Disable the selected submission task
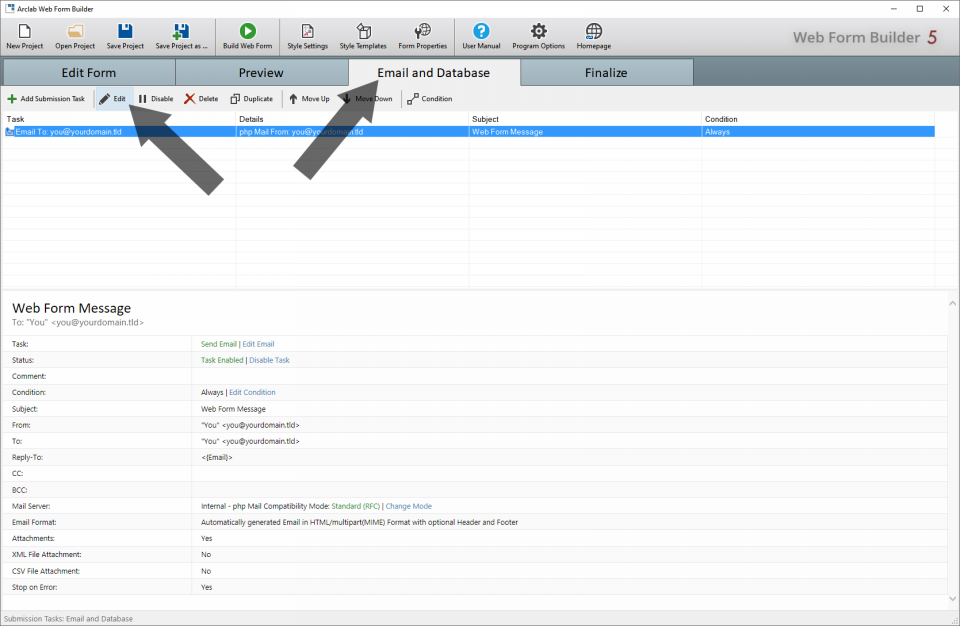The image size is (960, 626). 155,99
